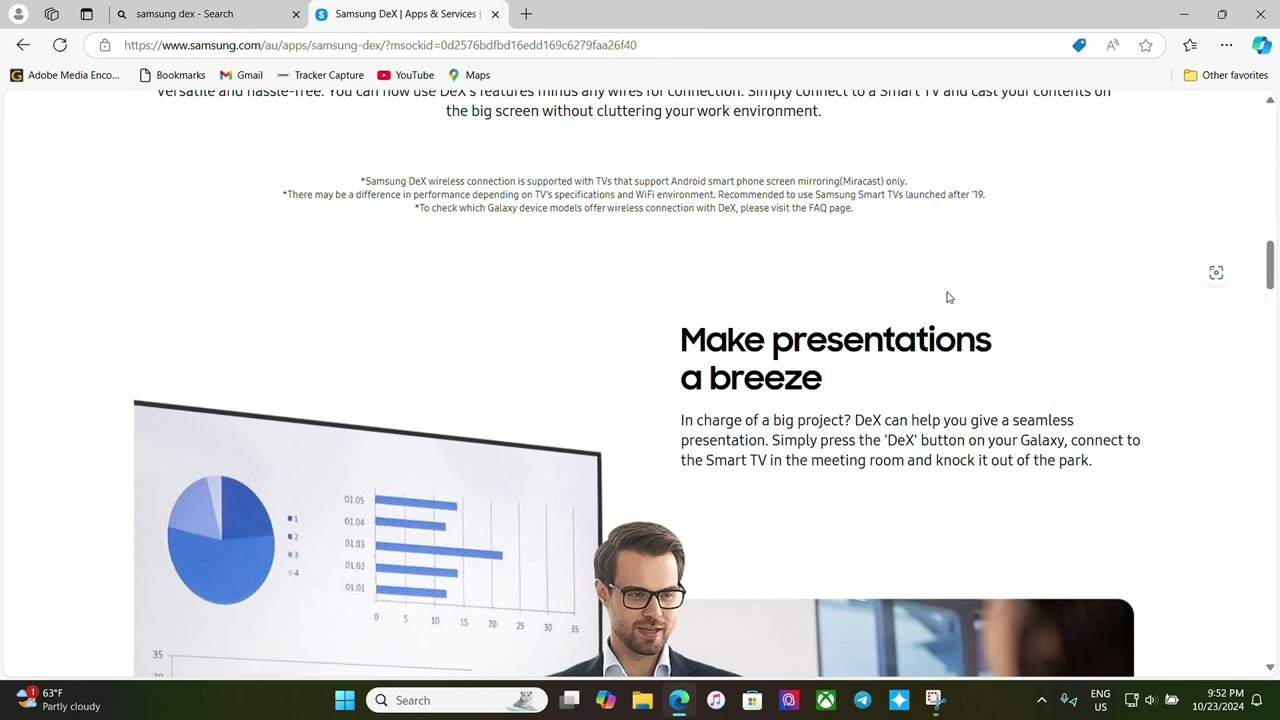The height and width of the screenshot is (720, 1280).
Task: Open the Xbox app from taskbar
Action: pos(826,700)
